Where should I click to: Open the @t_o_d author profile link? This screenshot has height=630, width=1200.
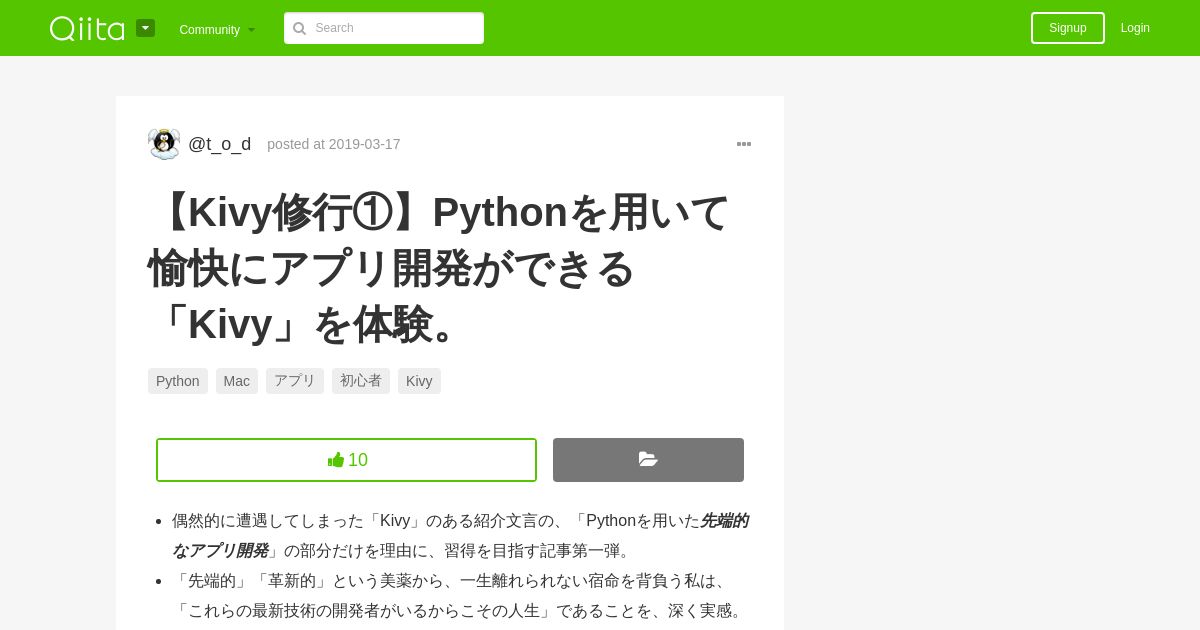coord(220,144)
